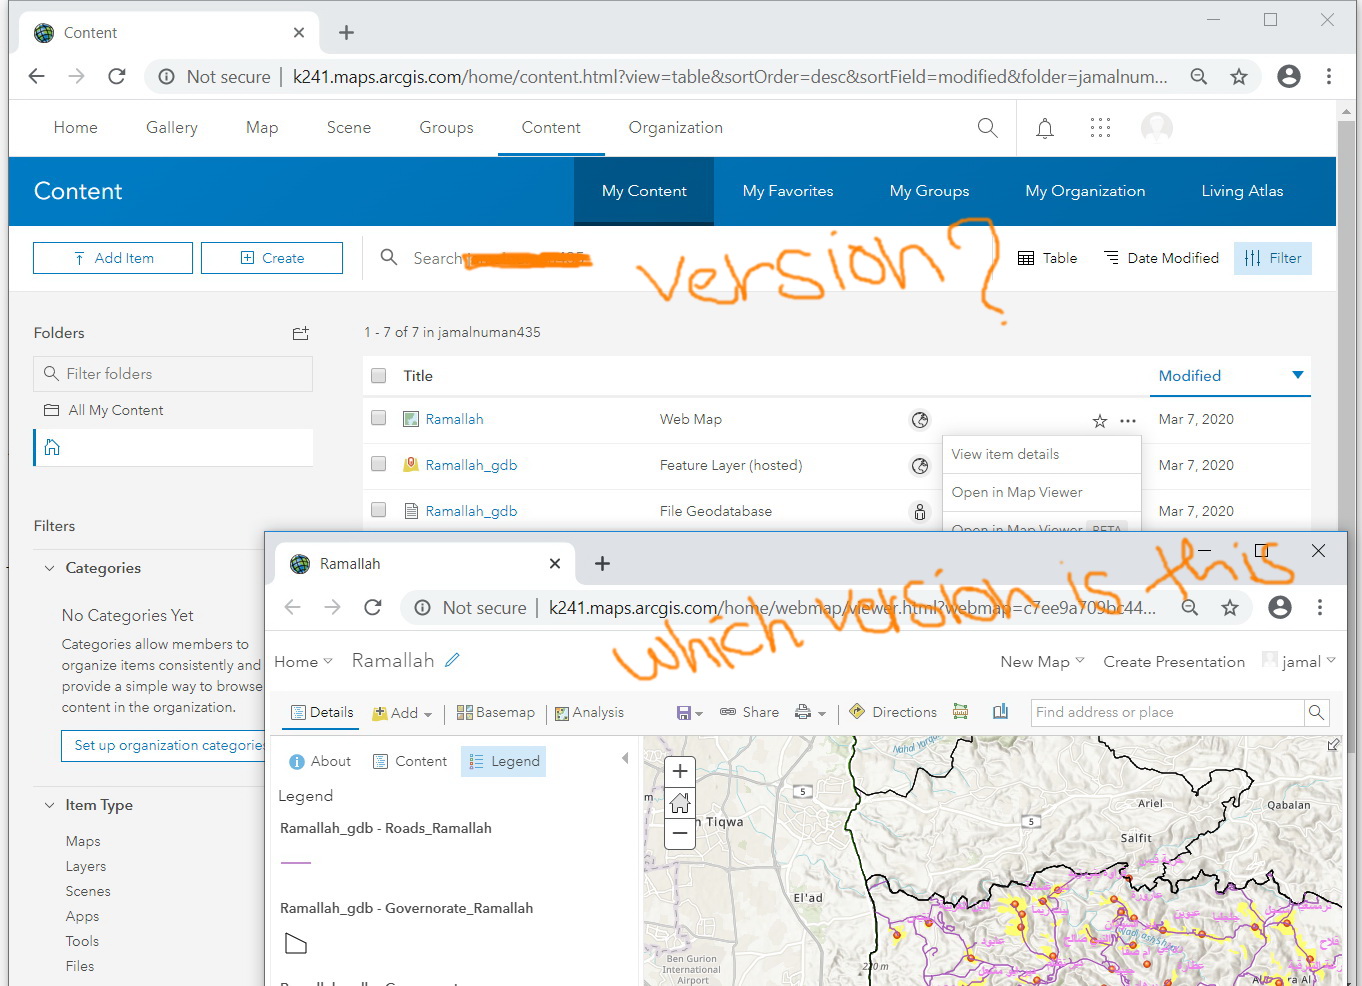The height and width of the screenshot is (986, 1362).
Task: Open search in the ArcGIS top navigation
Action: pos(987,127)
